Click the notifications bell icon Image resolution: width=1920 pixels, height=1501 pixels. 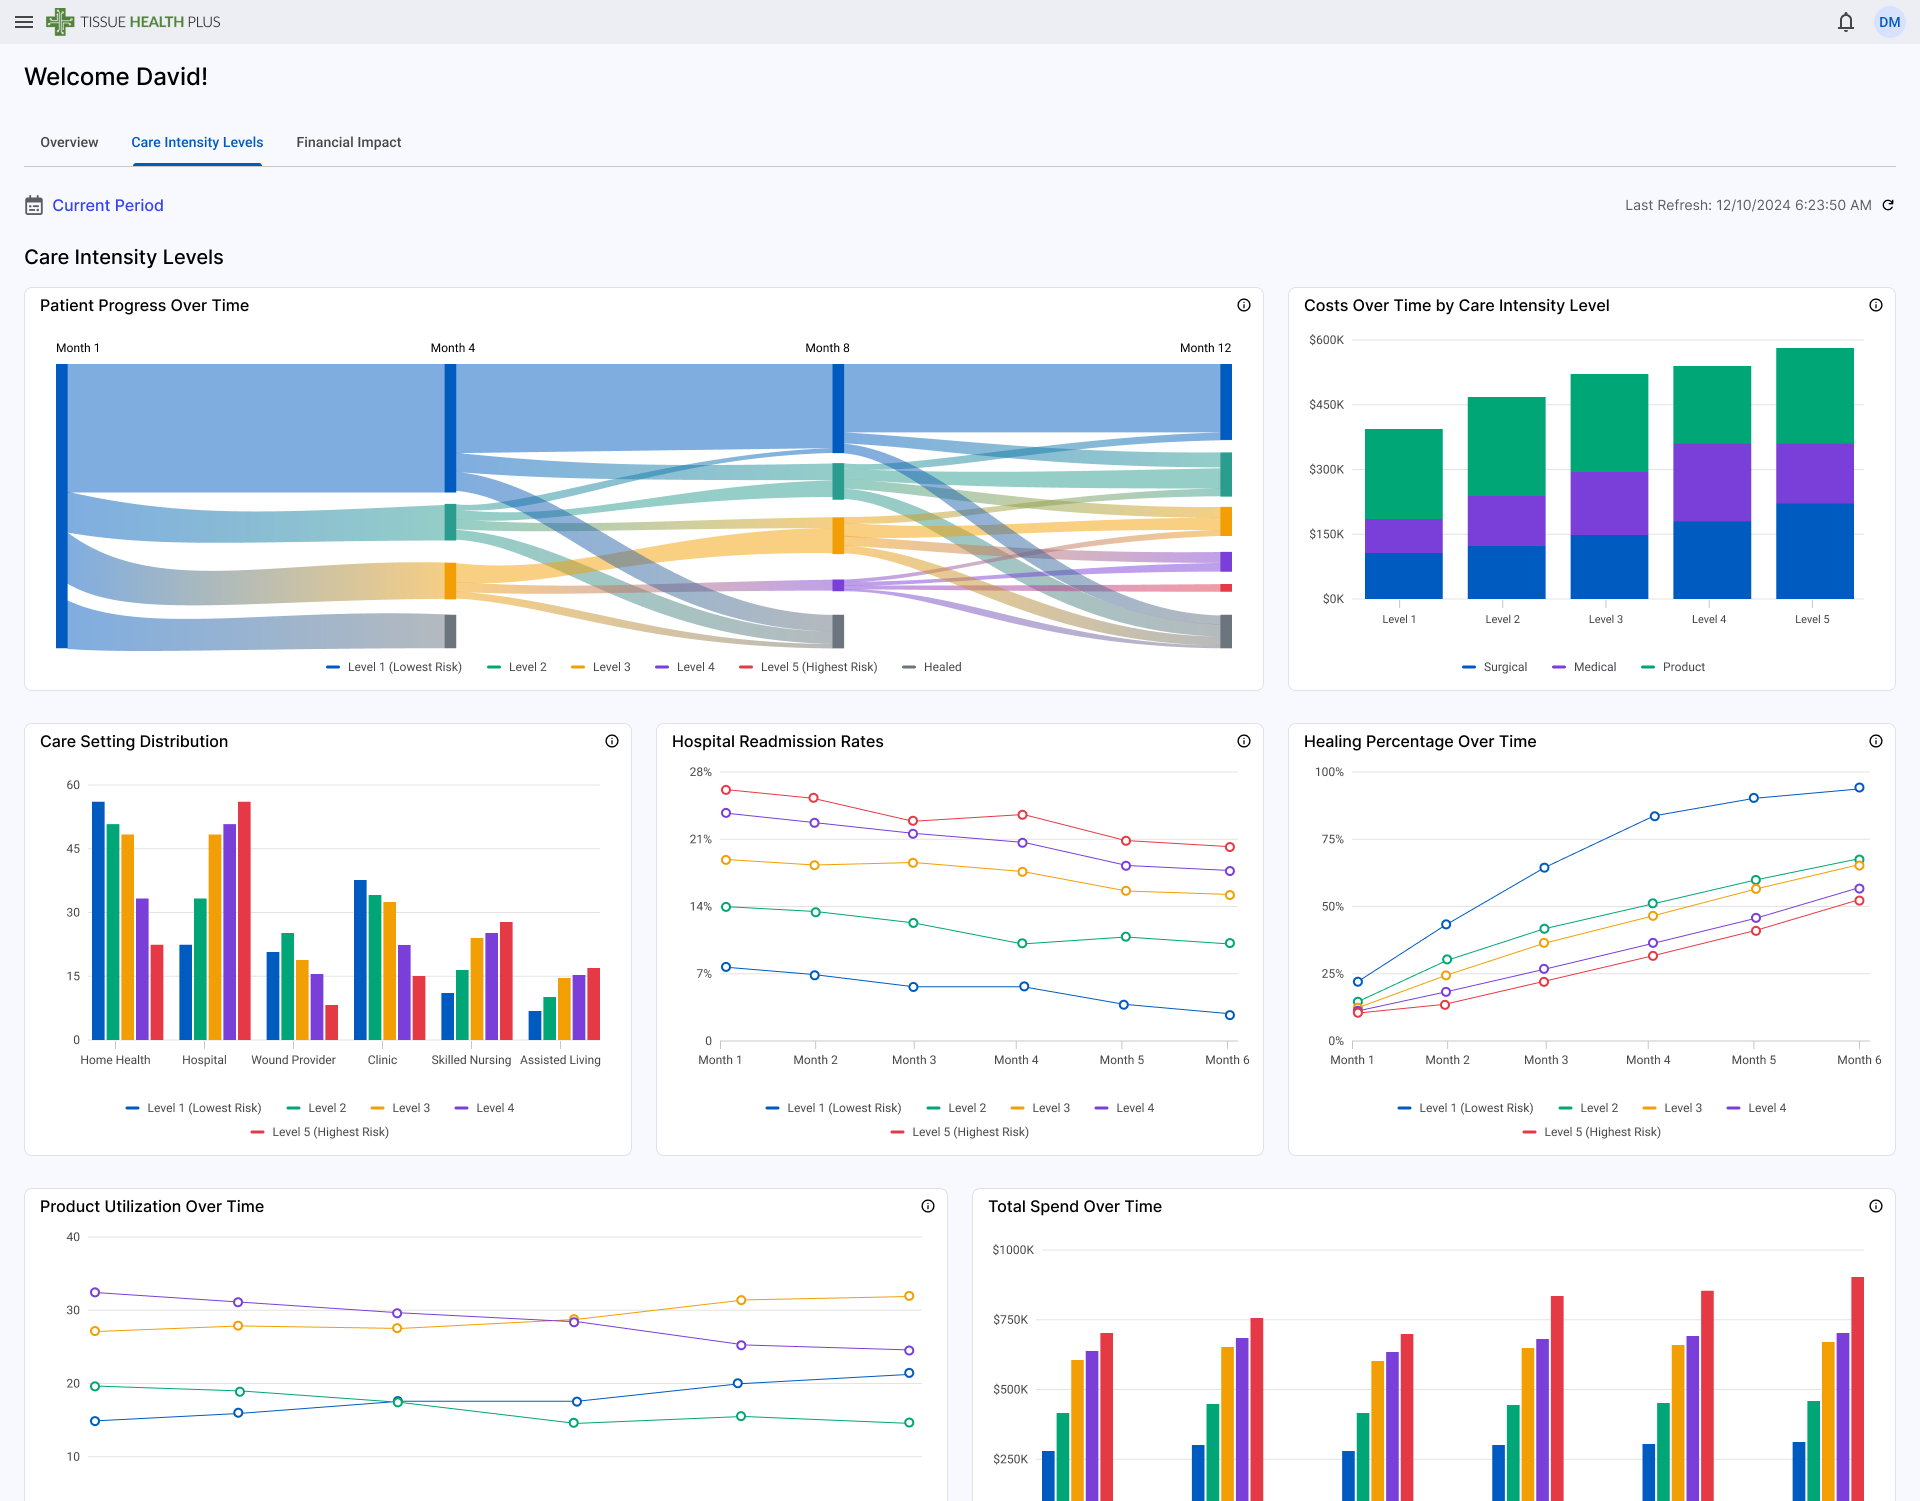click(x=1845, y=22)
